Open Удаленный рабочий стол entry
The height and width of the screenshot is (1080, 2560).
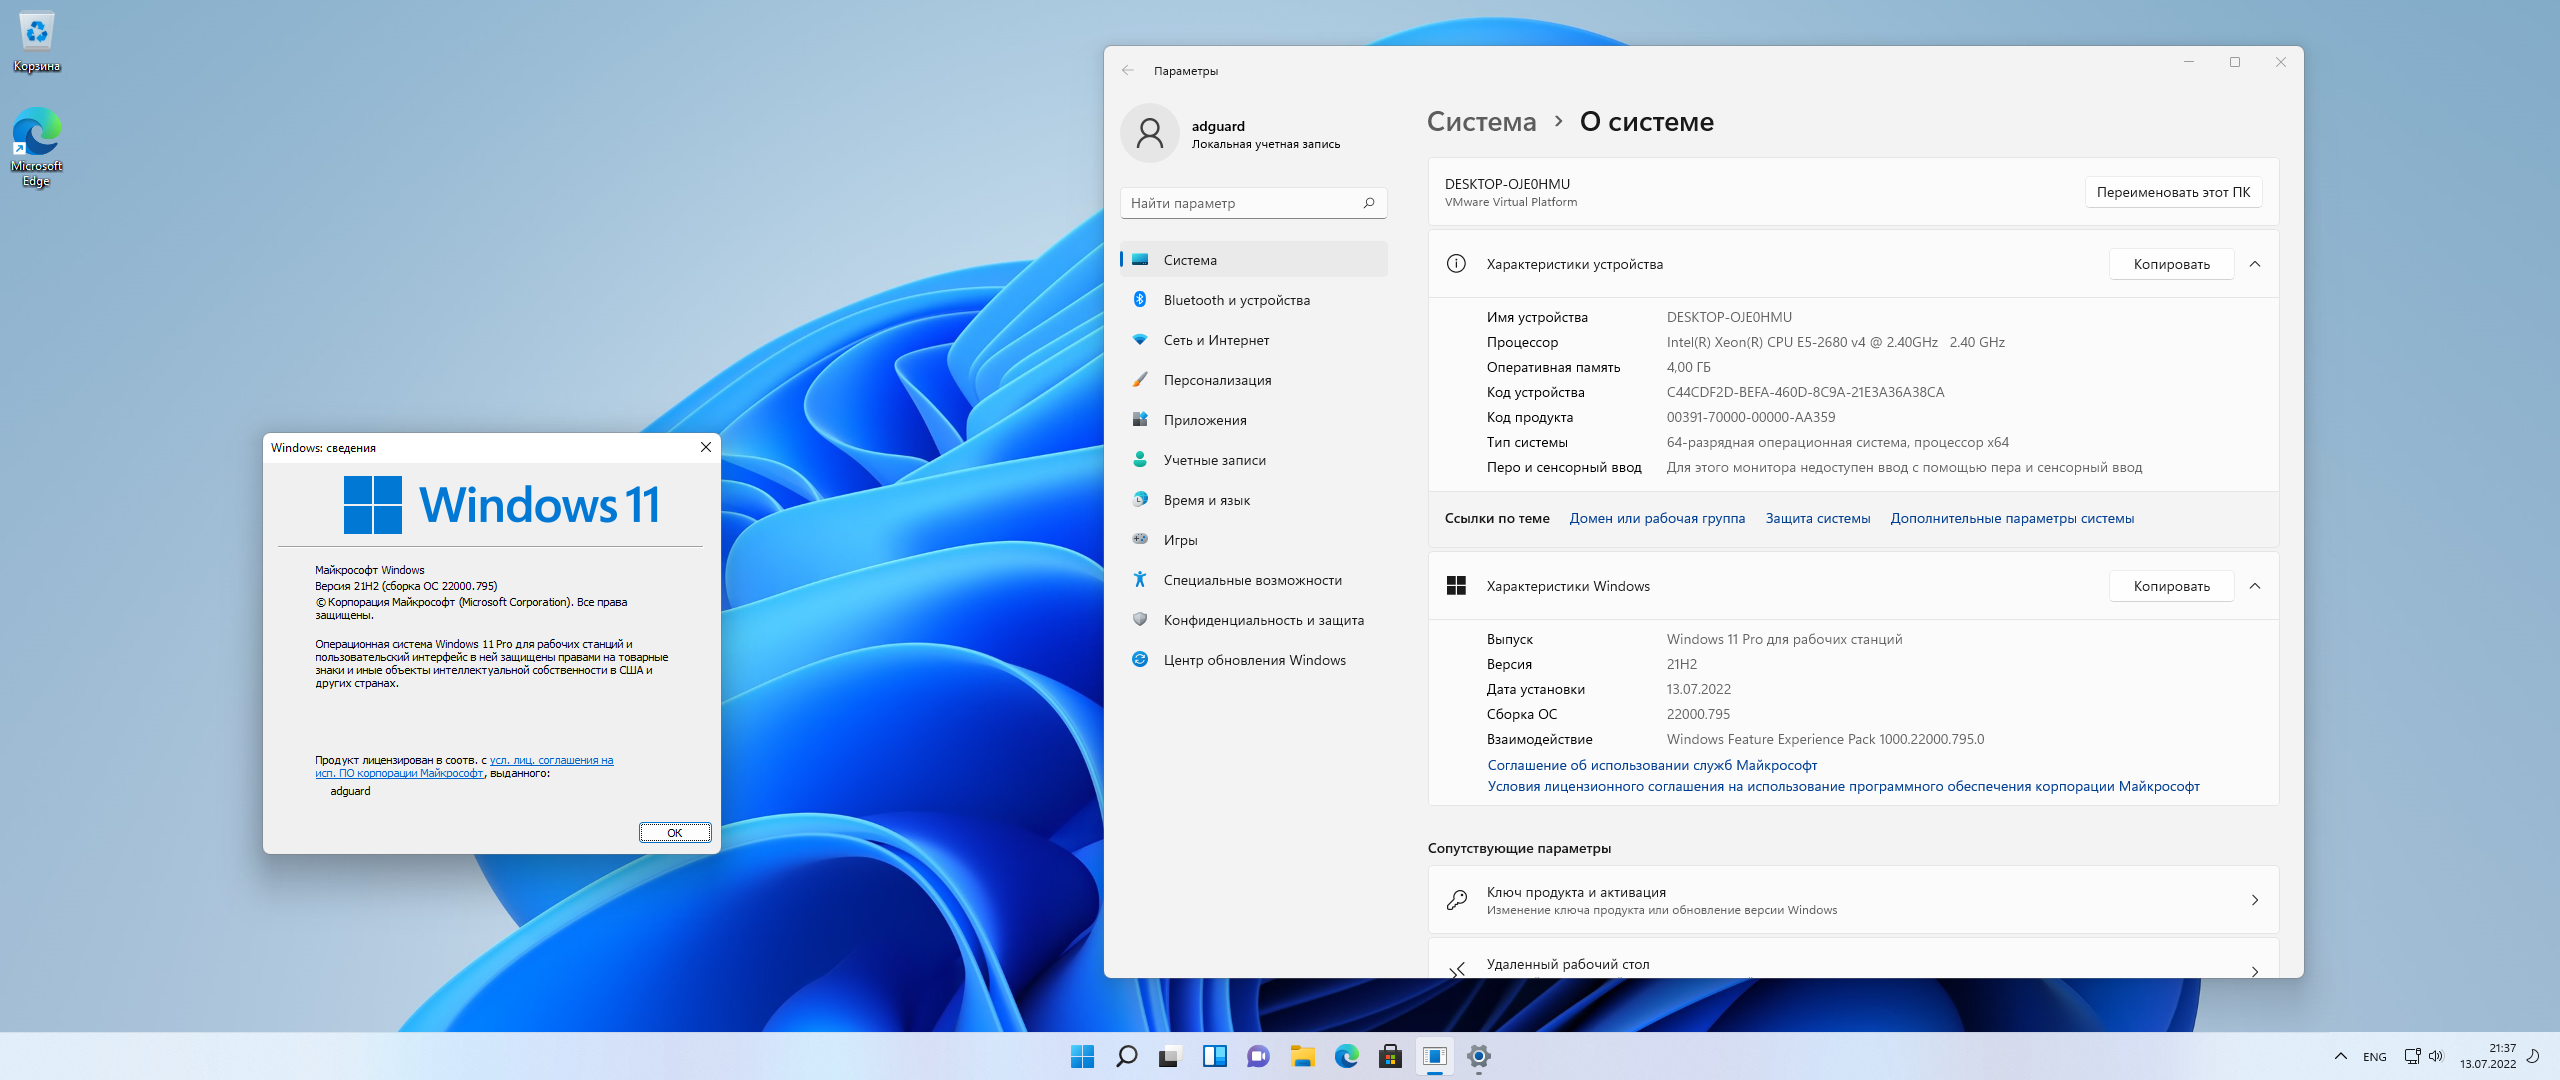(x=1853, y=959)
